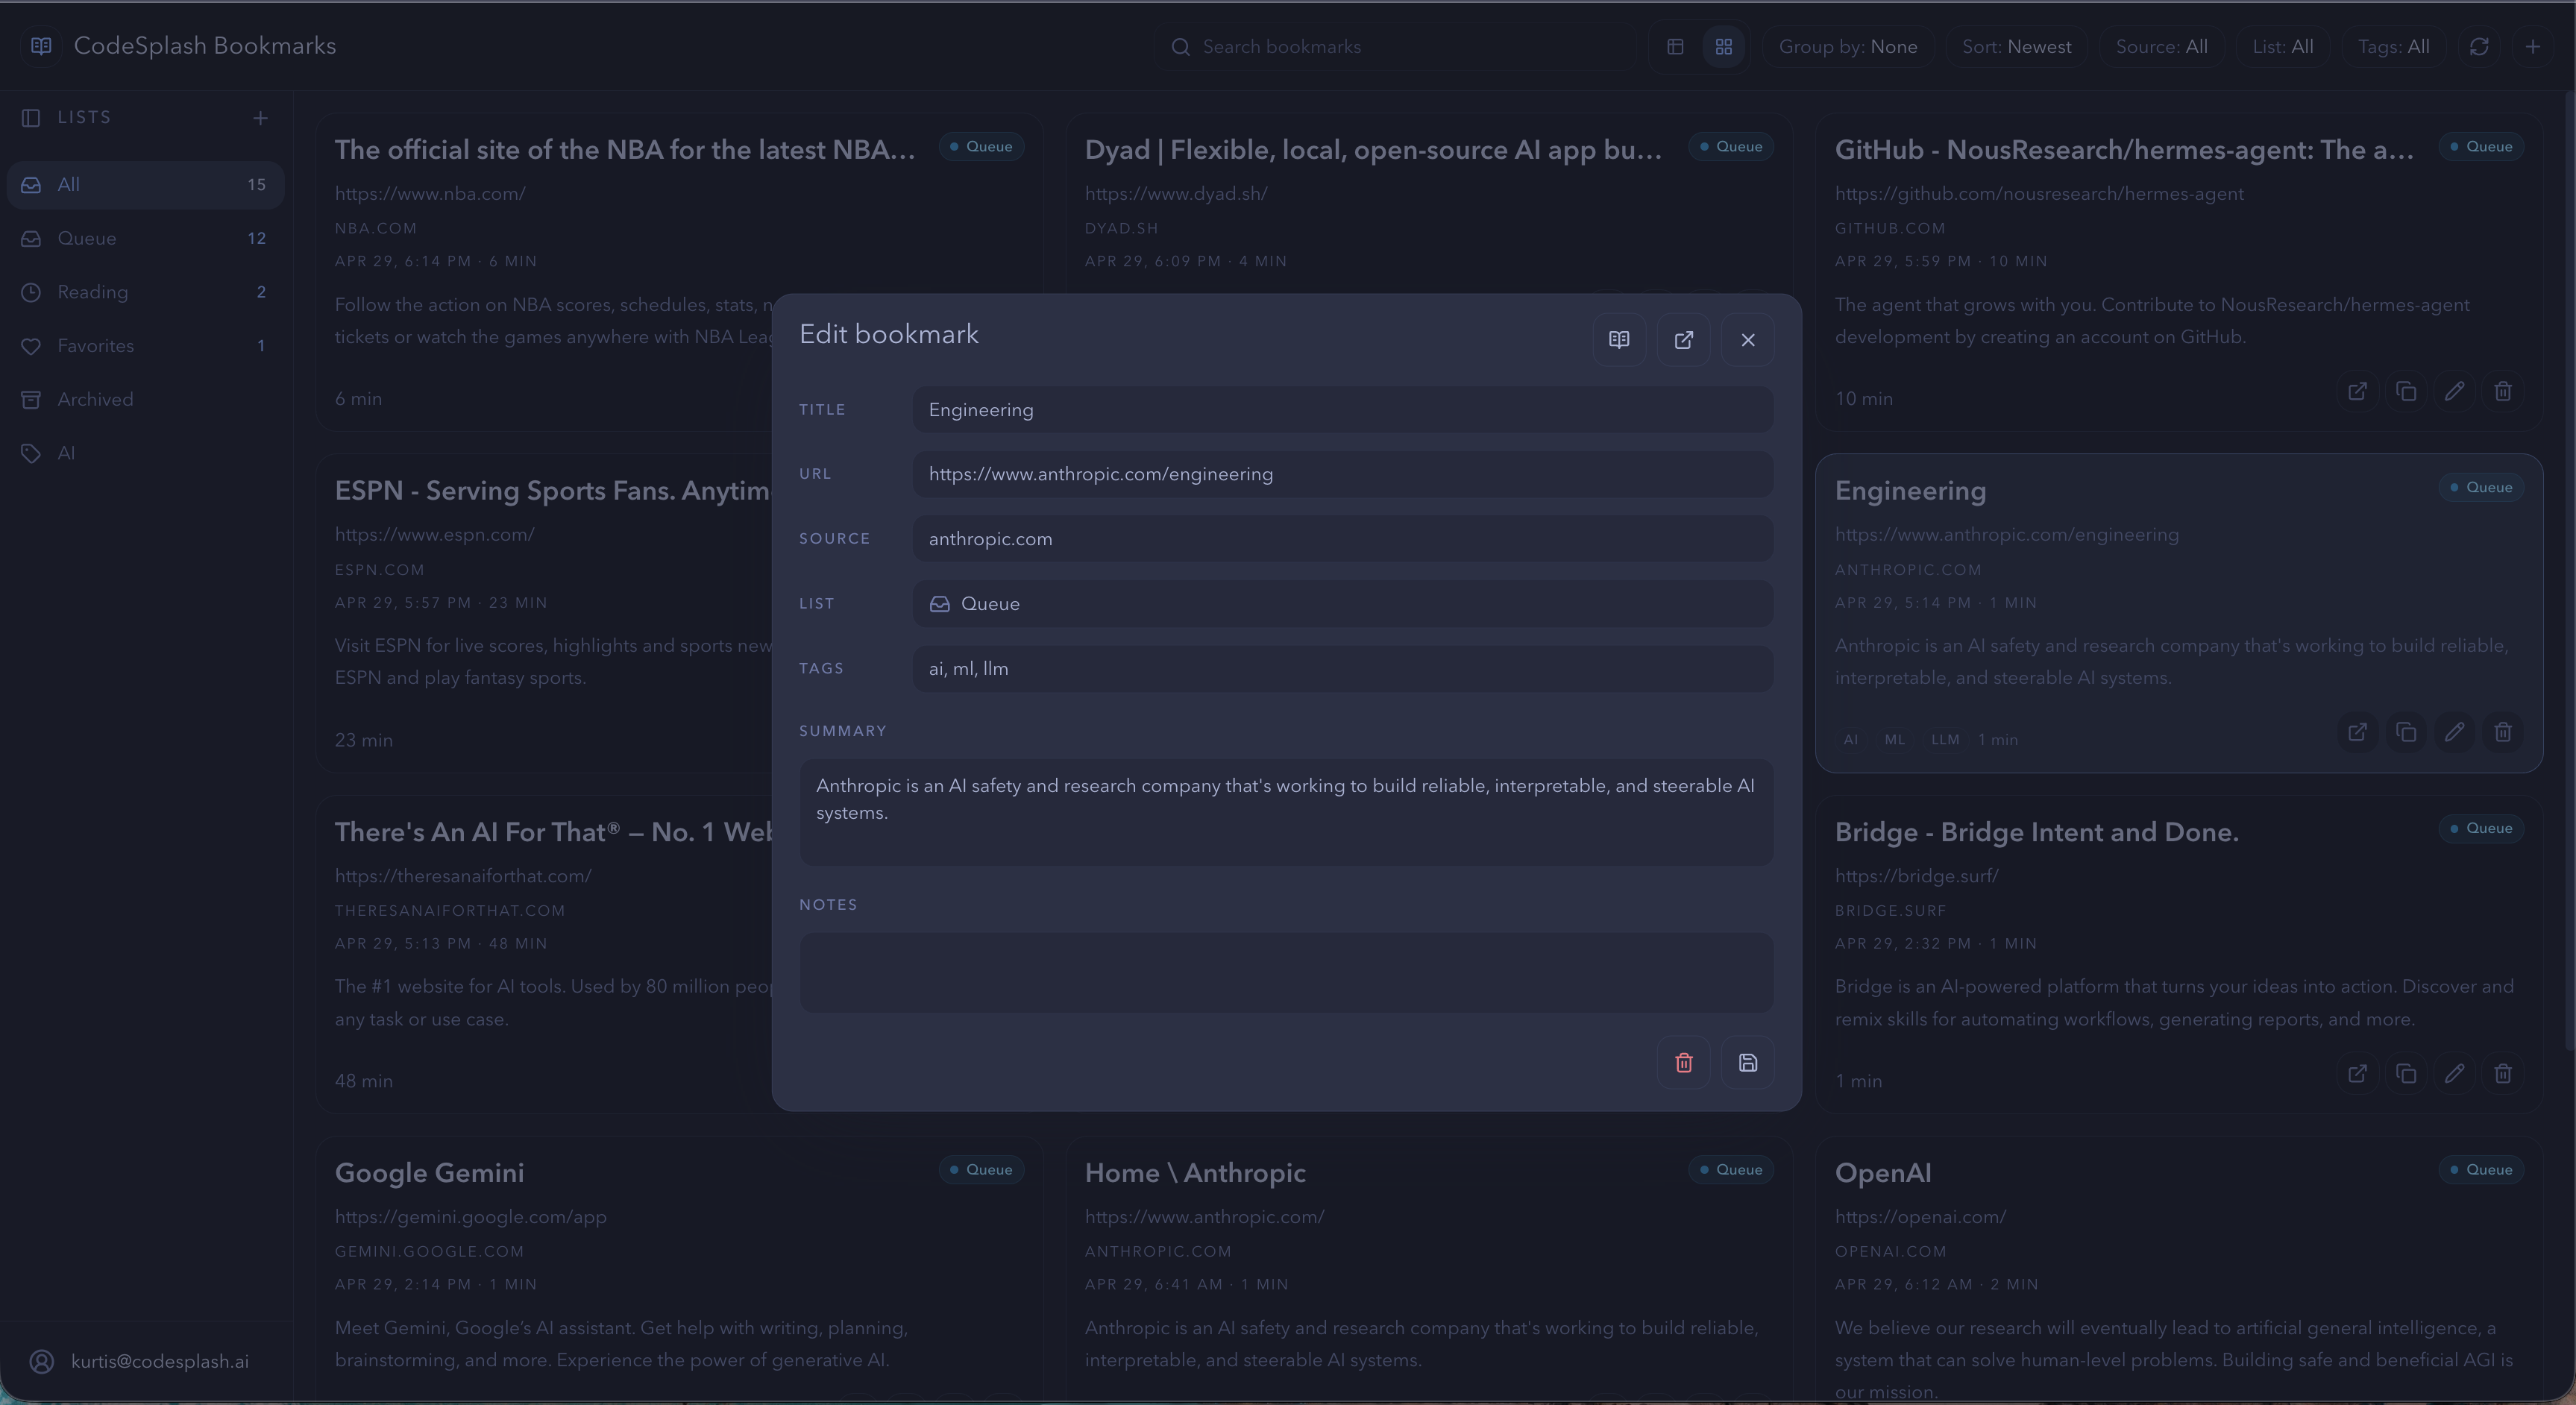
Task: Edit the Bridge bookmark pencil icon
Action: click(x=2454, y=1073)
